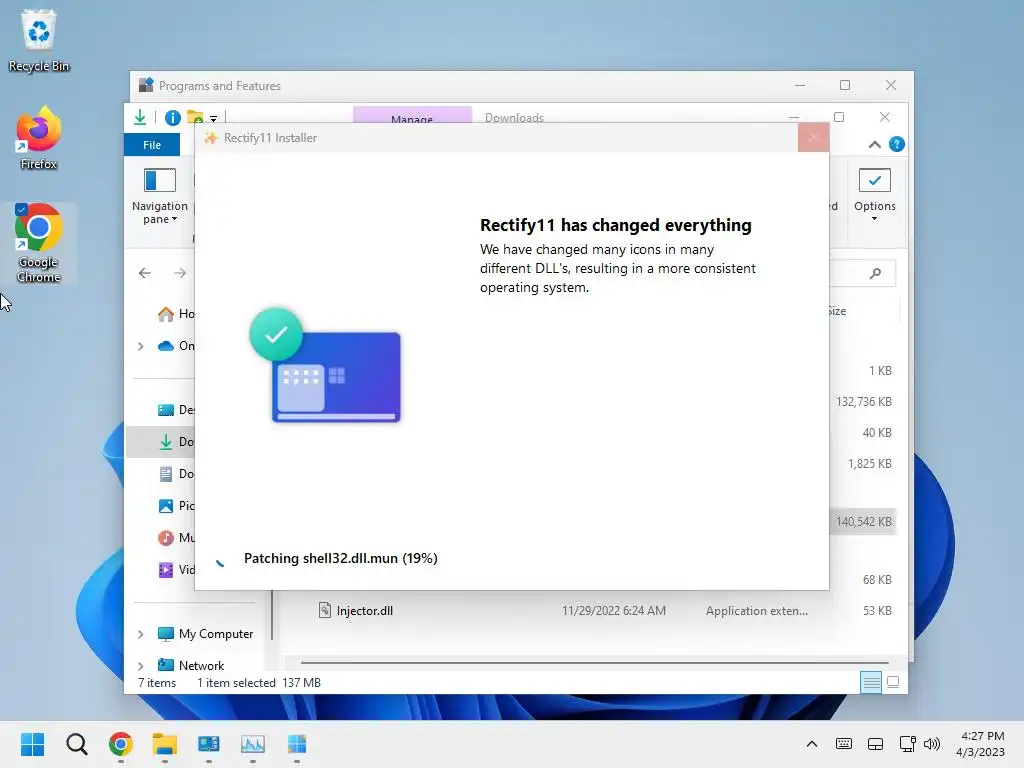
Task: Select Documents in the navigation pane
Action: [x=176, y=474]
